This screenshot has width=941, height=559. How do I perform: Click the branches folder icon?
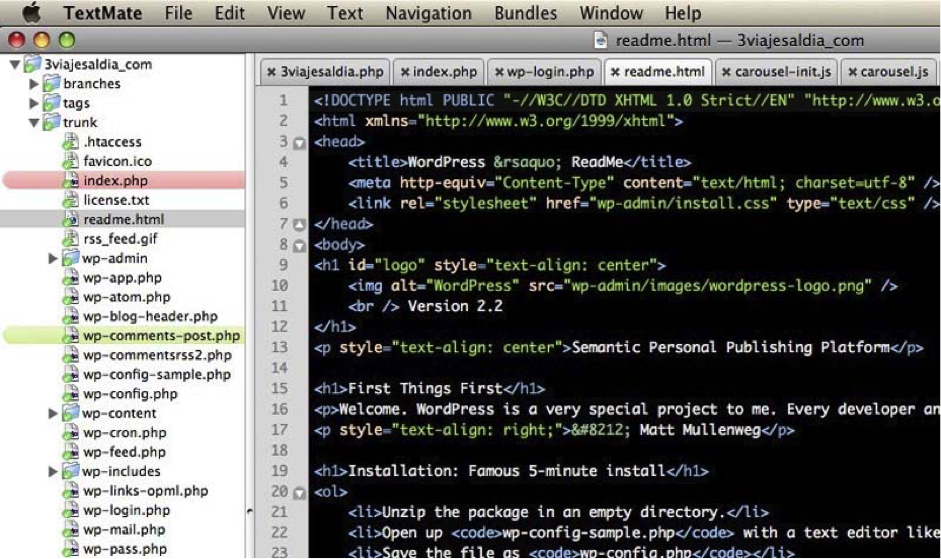52,83
